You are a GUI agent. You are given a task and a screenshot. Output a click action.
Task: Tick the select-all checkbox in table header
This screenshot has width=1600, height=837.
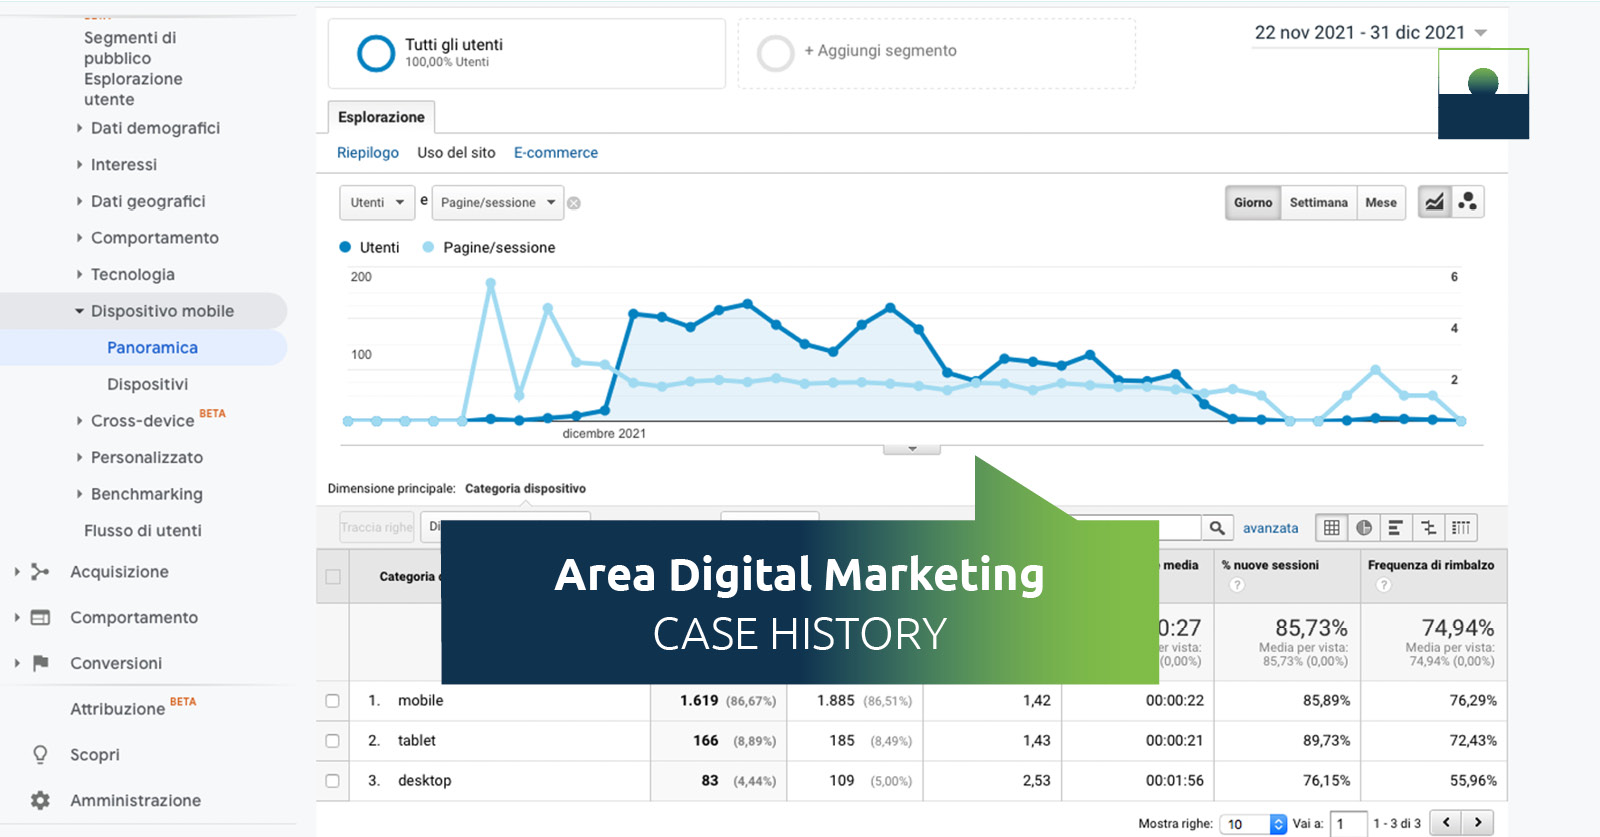333,577
